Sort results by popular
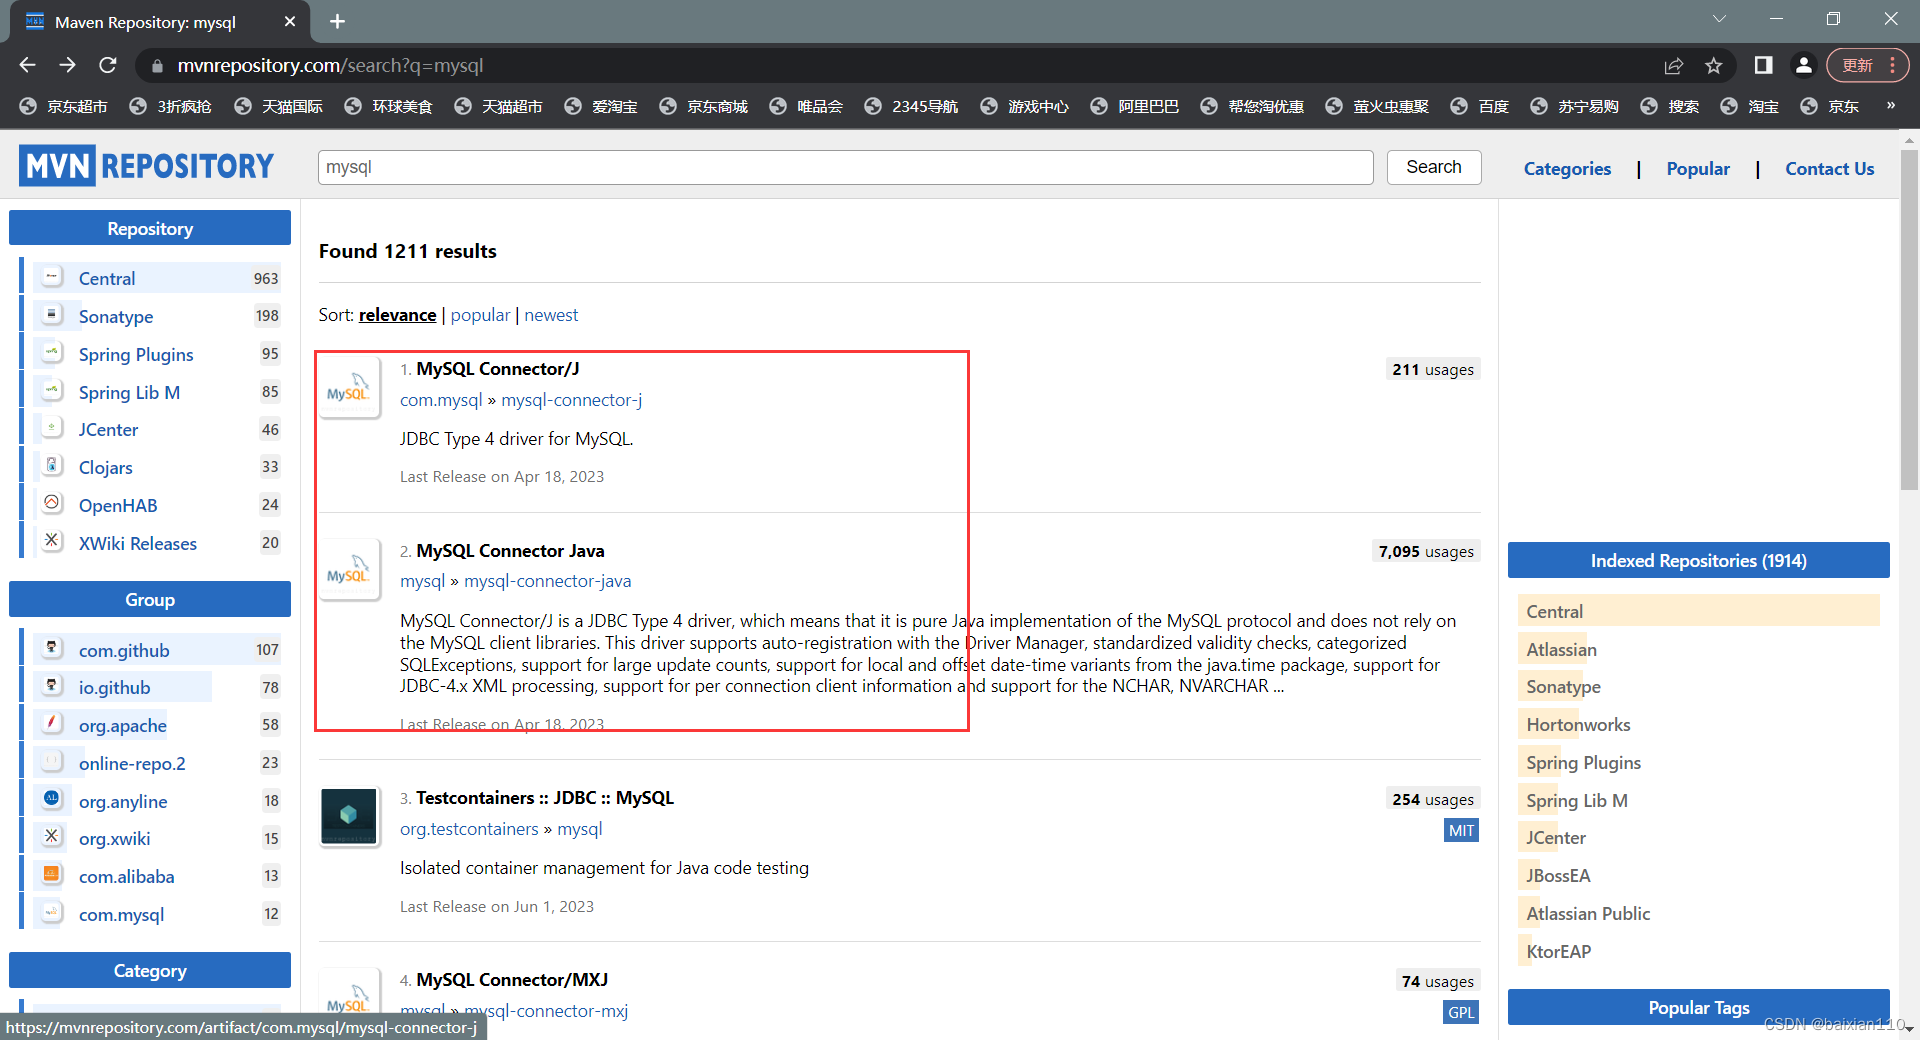The width and height of the screenshot is (1920, 1040). [480, 315]
